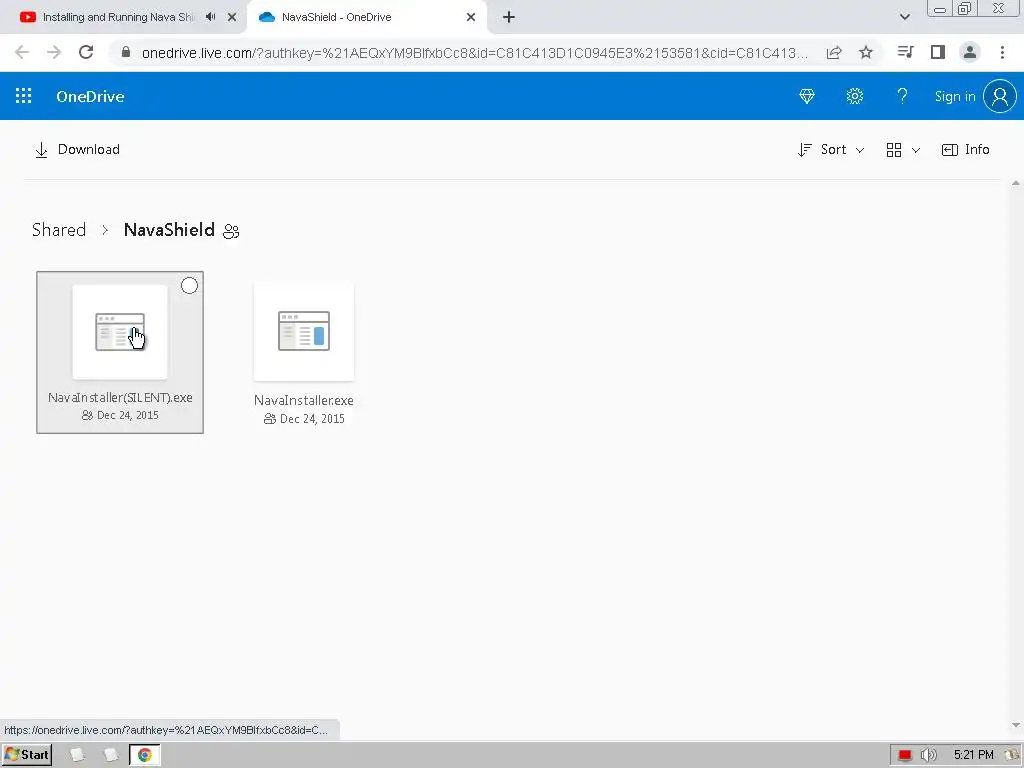Viewport: 1024px width, 768px height.
Task: Open the Info details pane
Action: pyautogui.click(x=965, y=150)
